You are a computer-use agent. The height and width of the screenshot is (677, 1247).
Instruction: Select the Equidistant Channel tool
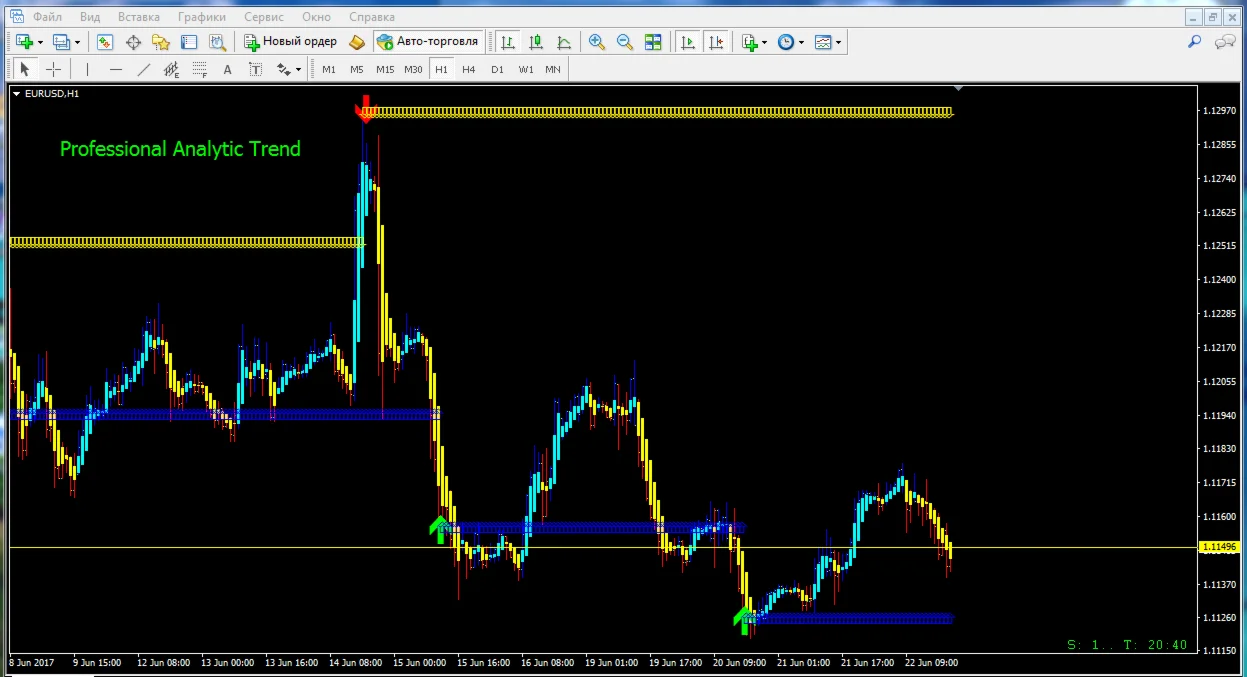pyautogui.click(x=172, y=69)
